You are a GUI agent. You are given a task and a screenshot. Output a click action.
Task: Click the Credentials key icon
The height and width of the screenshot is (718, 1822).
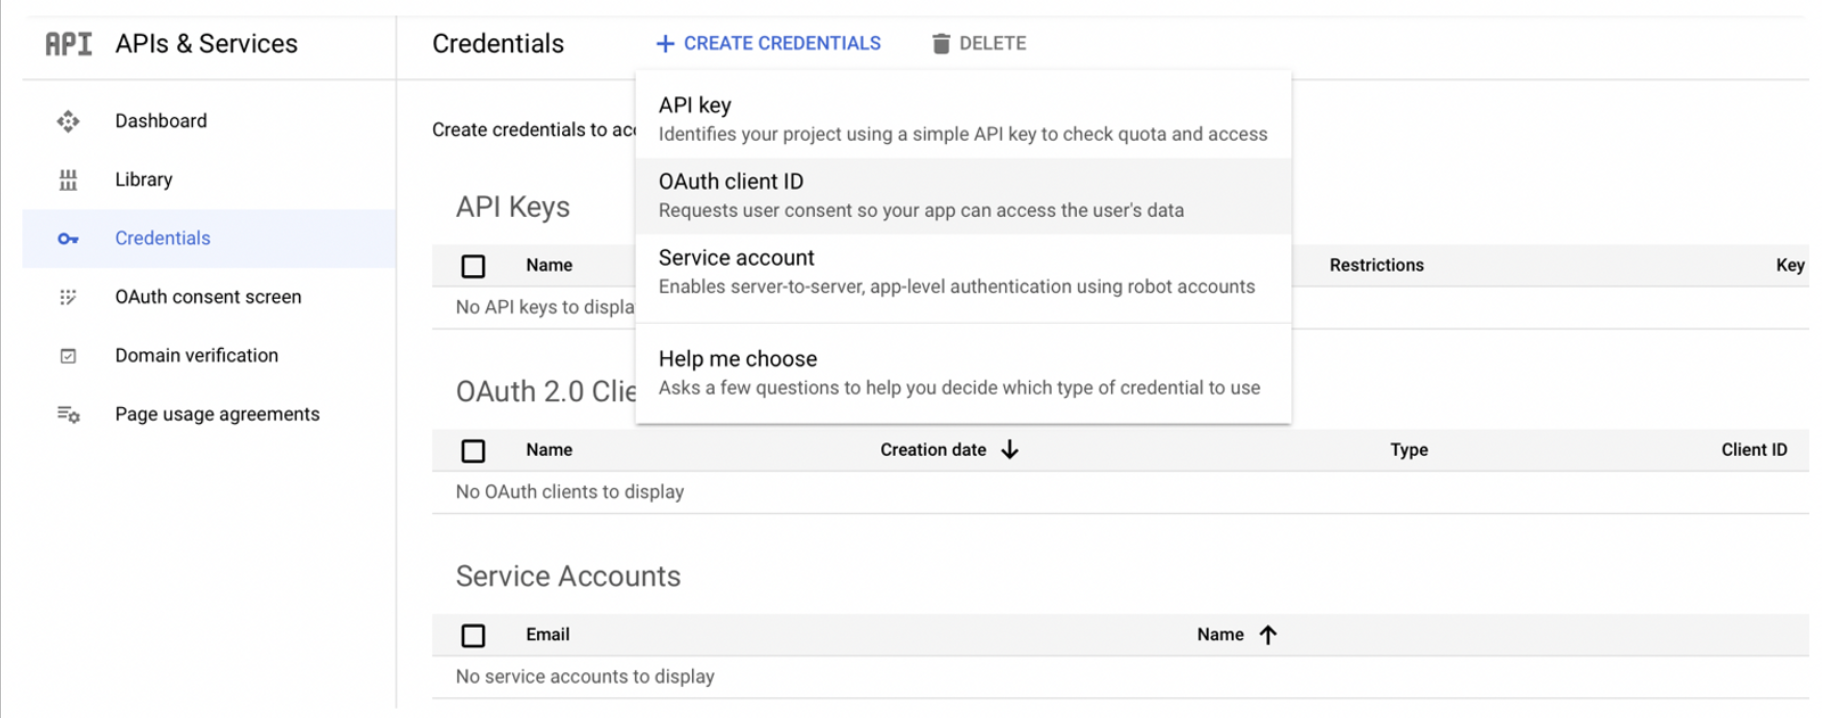[68, 239]
